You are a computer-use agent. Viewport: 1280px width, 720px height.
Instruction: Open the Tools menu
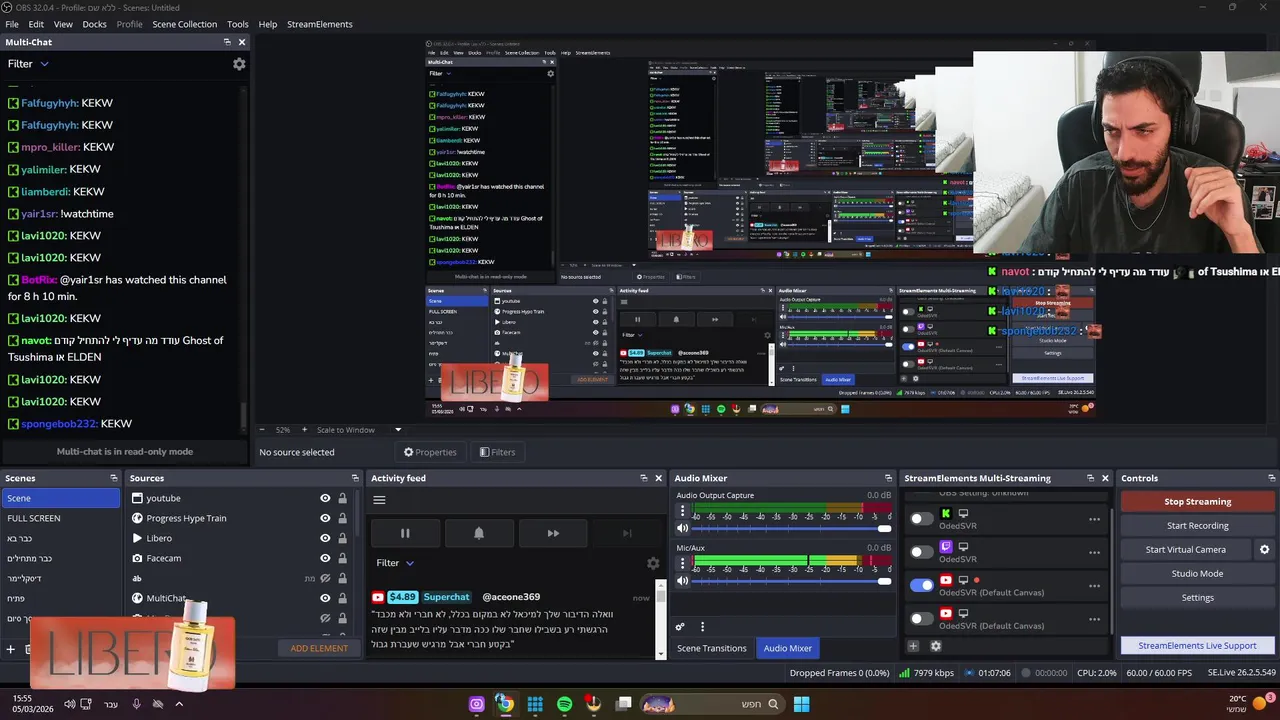[x=238, y=24]
